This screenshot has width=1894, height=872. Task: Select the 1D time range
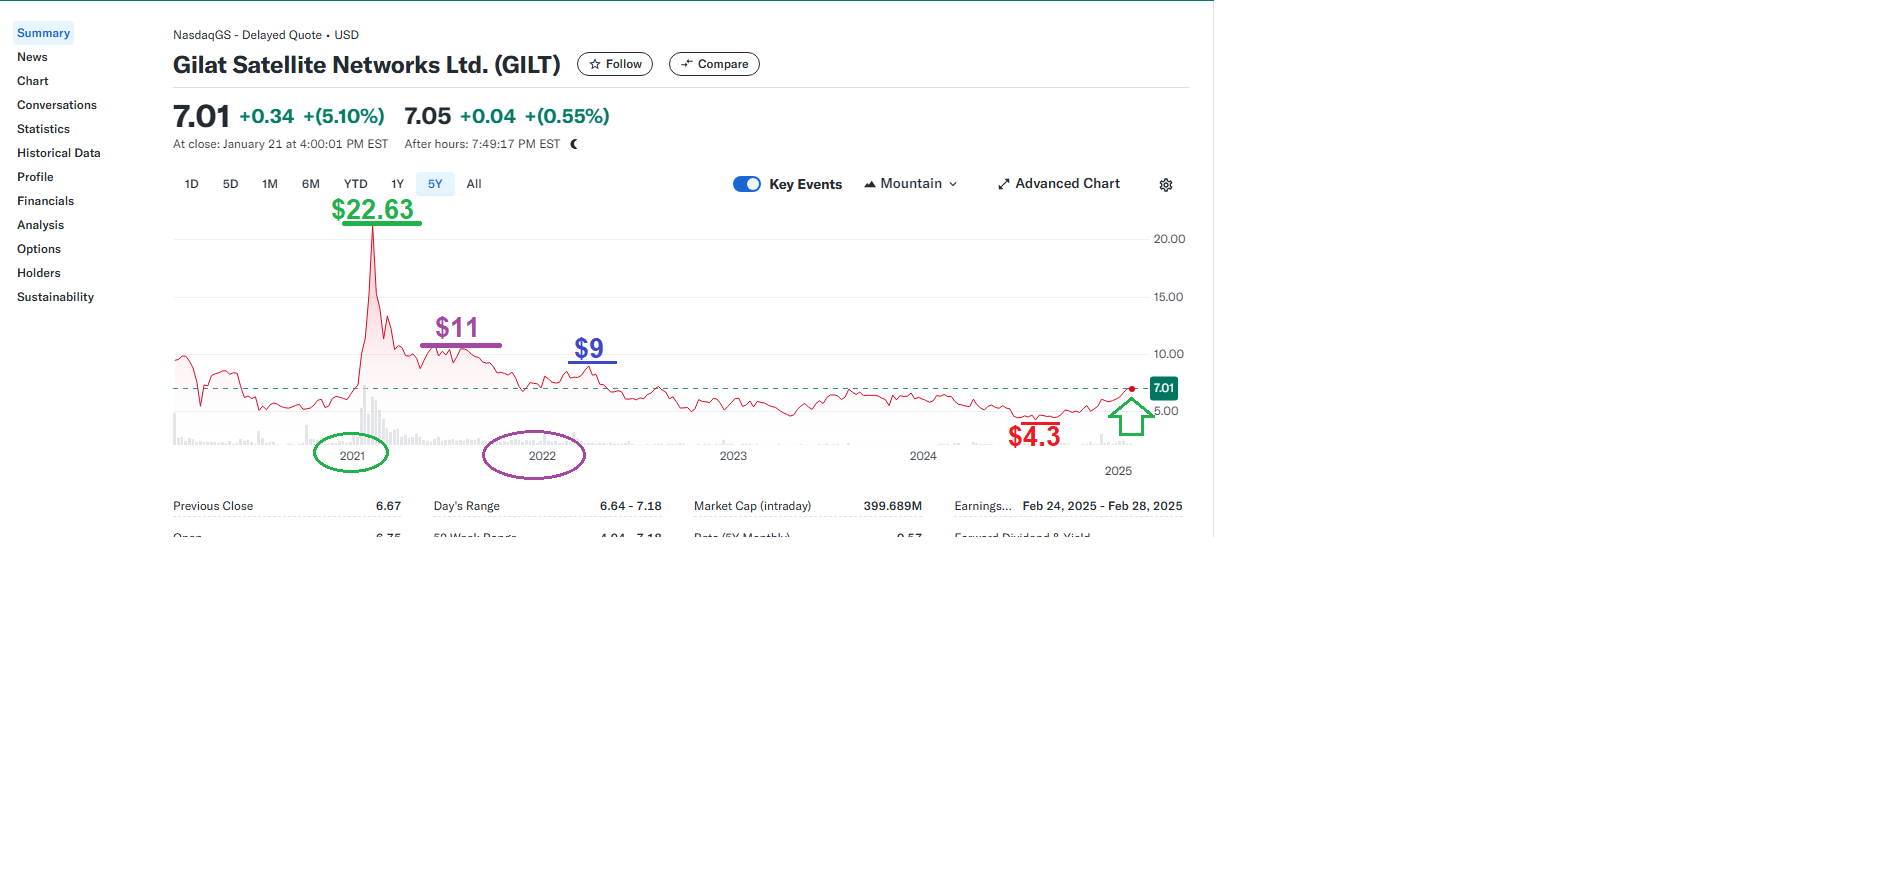pyautogui.click(x=192, y=184)
